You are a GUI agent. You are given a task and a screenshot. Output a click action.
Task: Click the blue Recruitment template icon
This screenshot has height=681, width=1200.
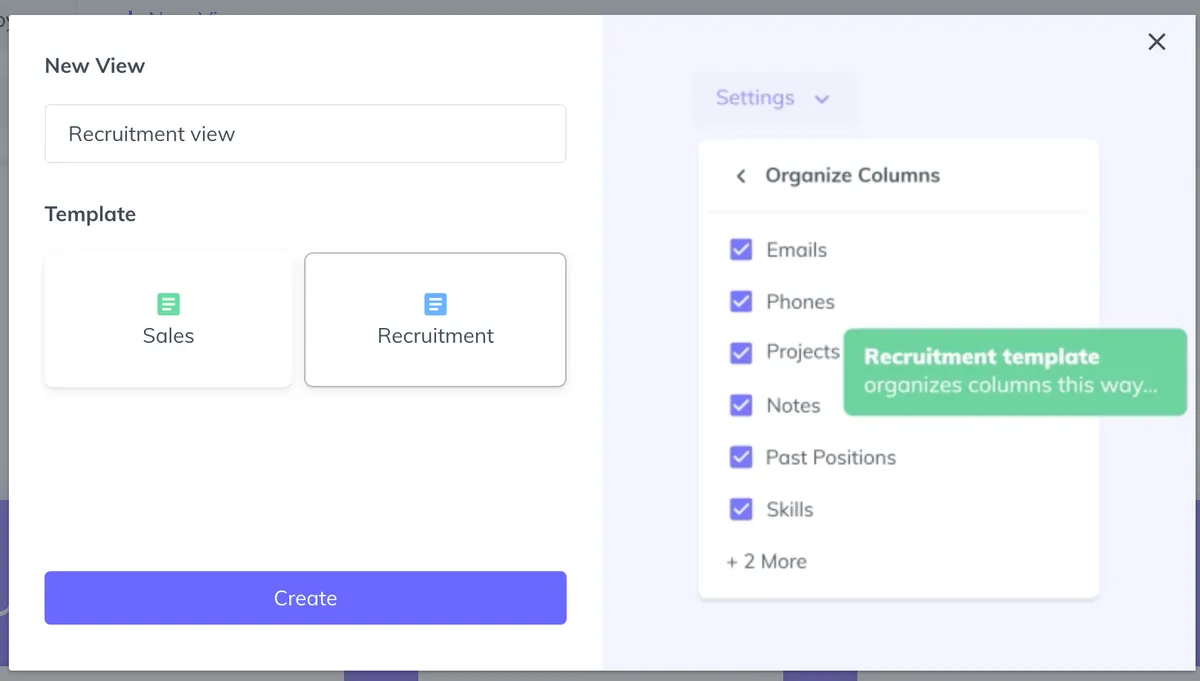tap(435, 304)
